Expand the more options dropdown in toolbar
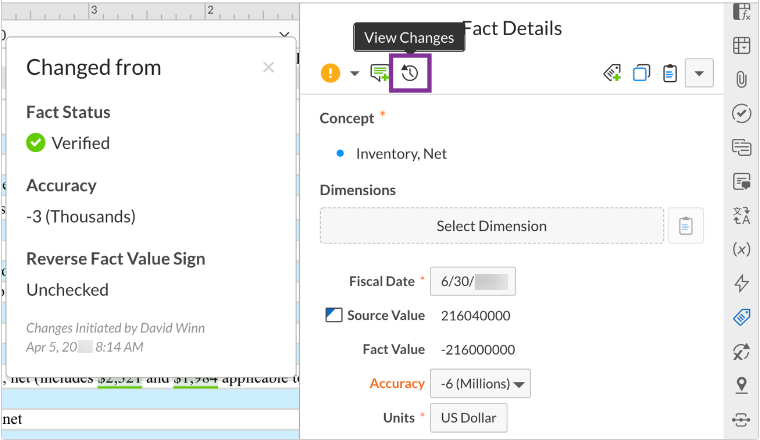Image resolution: width=760 pixels, height=440 pixels. (x=699, y=73)
